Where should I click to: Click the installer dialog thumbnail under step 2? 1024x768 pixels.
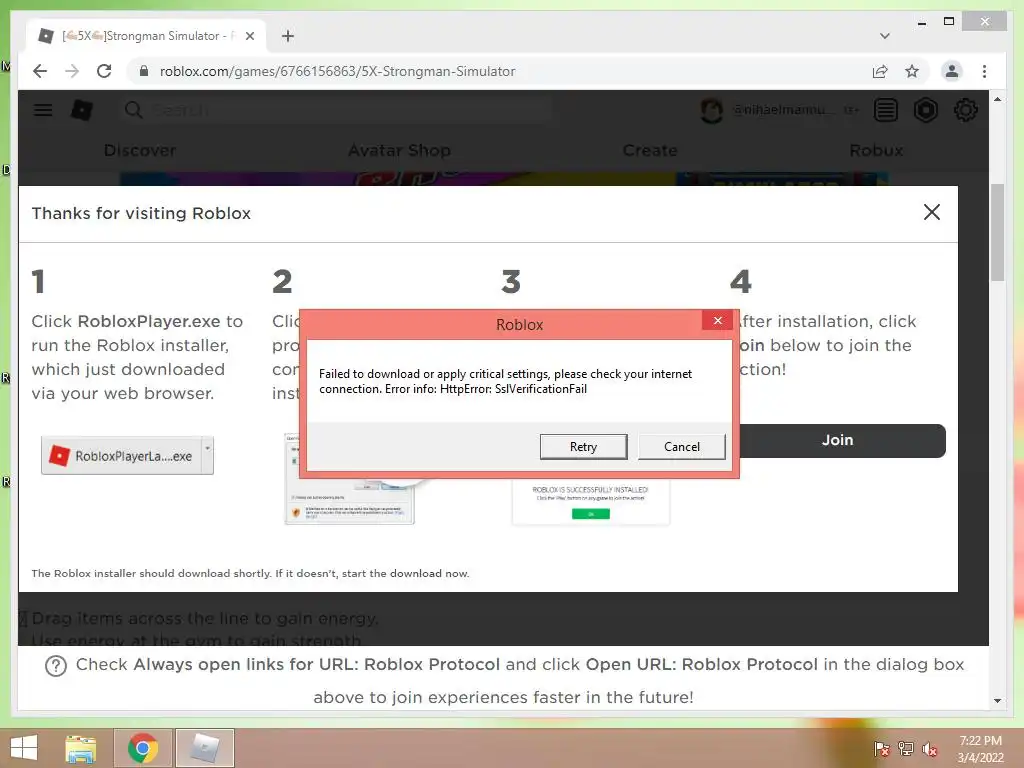(349, 502)
